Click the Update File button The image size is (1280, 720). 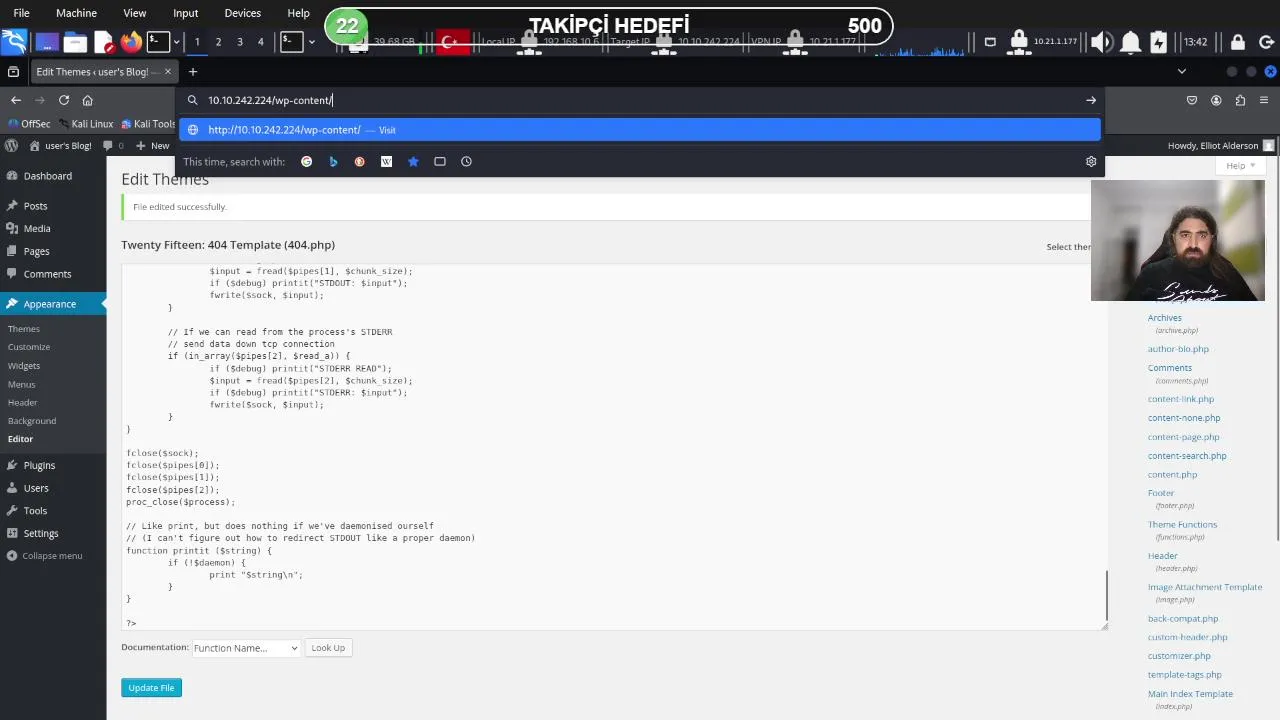click(151, 688)
